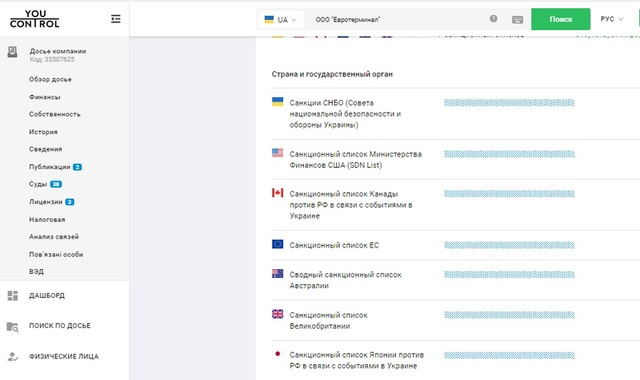Click the Canada flag sanctions row icon
This screenshot has width=640, height=380.
[278, 193]
